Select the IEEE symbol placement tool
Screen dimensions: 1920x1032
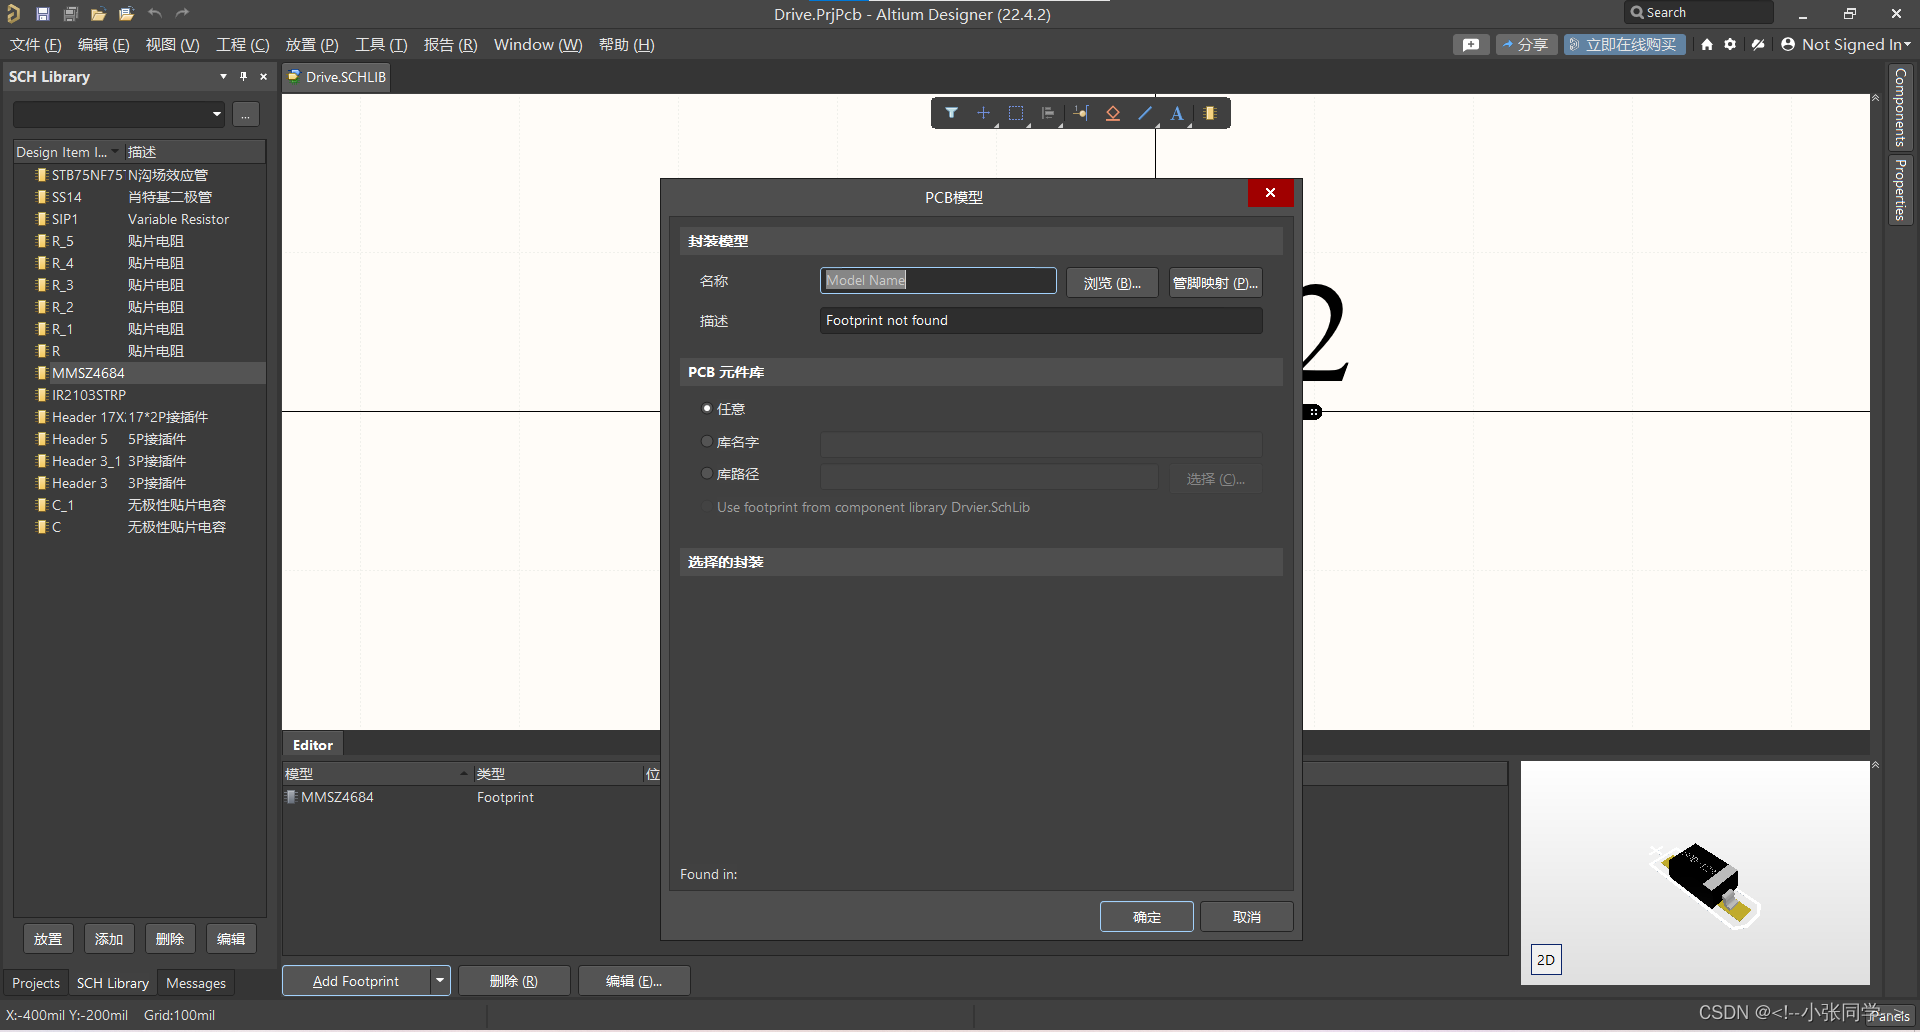[1113, 113]
